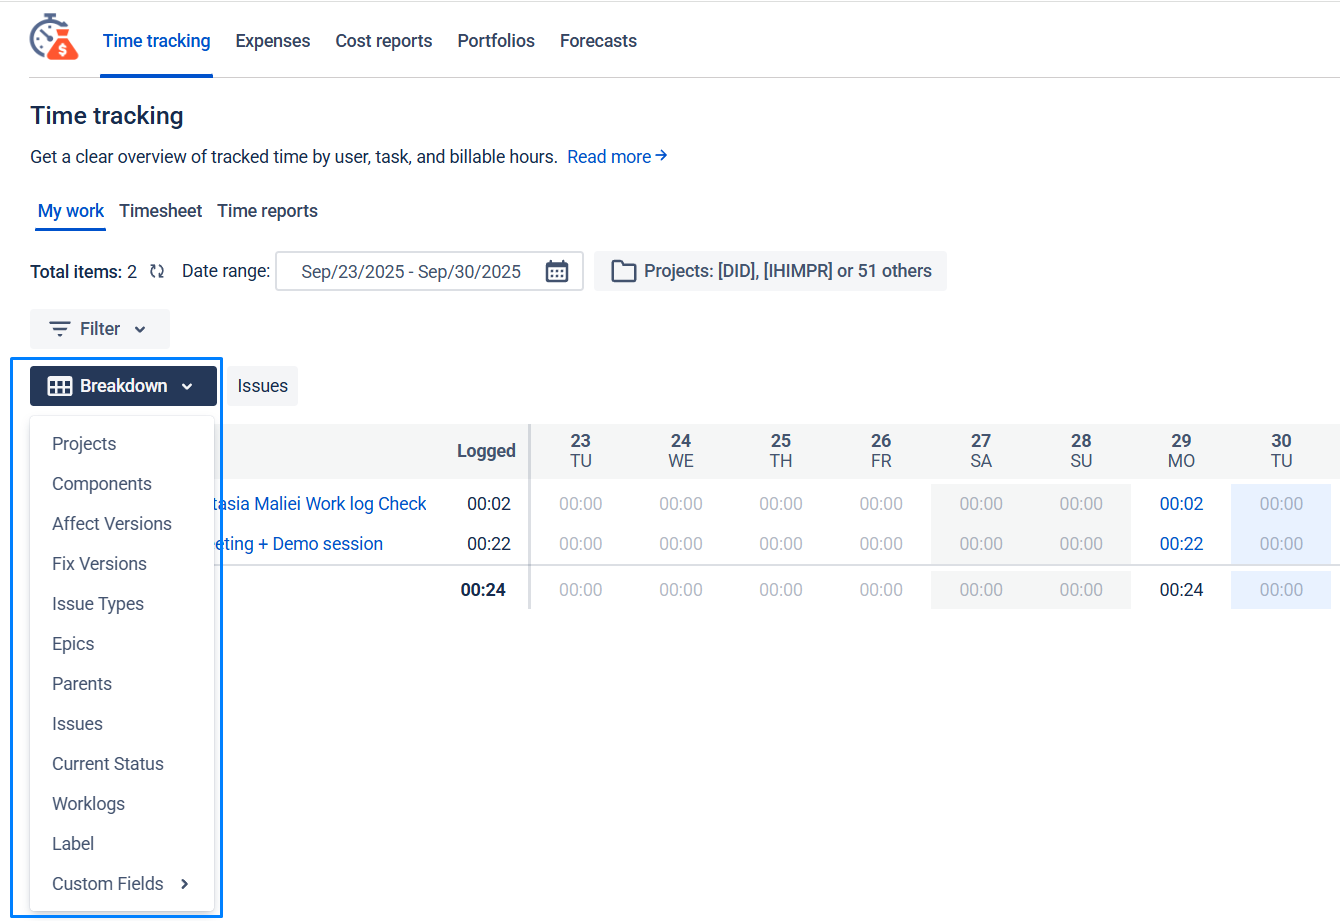
Task: Click the stopwatch money-bag app logo
Action: [x=54, y=38]
